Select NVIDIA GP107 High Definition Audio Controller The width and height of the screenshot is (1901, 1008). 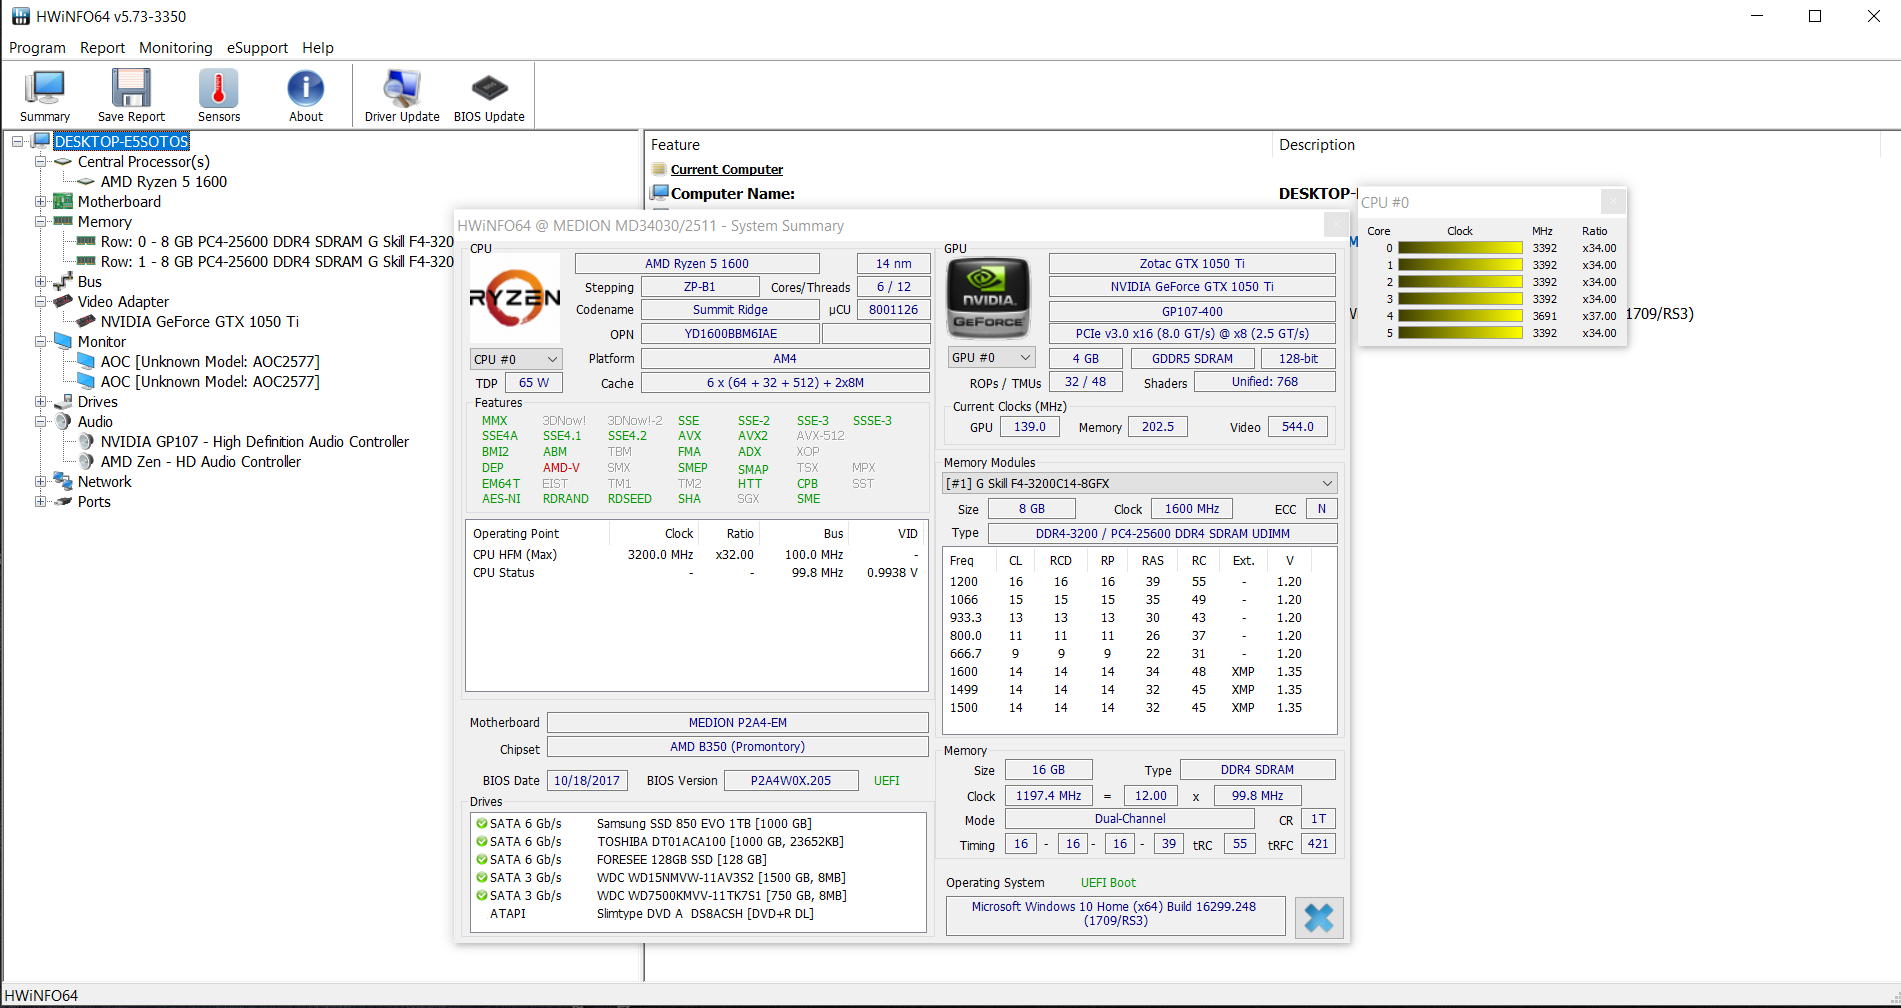(255, 441)
